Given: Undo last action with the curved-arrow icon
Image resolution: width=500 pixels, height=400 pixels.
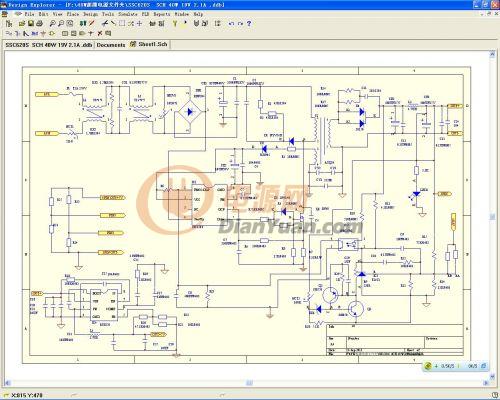Looking at the screenshot, I should click(231, 23).
